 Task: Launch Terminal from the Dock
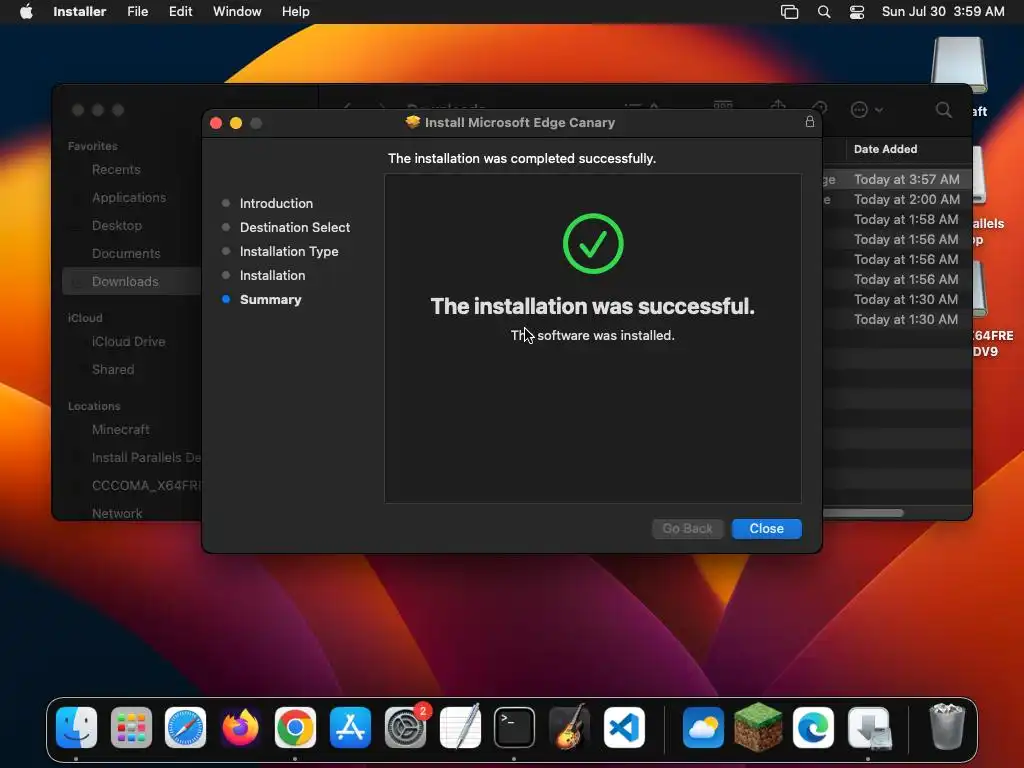514,727
